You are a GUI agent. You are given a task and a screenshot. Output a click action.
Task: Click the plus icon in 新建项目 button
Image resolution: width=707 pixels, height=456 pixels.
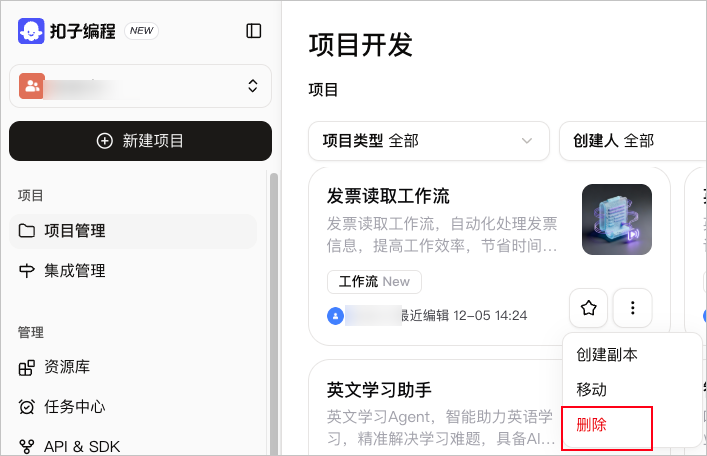point(105,141)
